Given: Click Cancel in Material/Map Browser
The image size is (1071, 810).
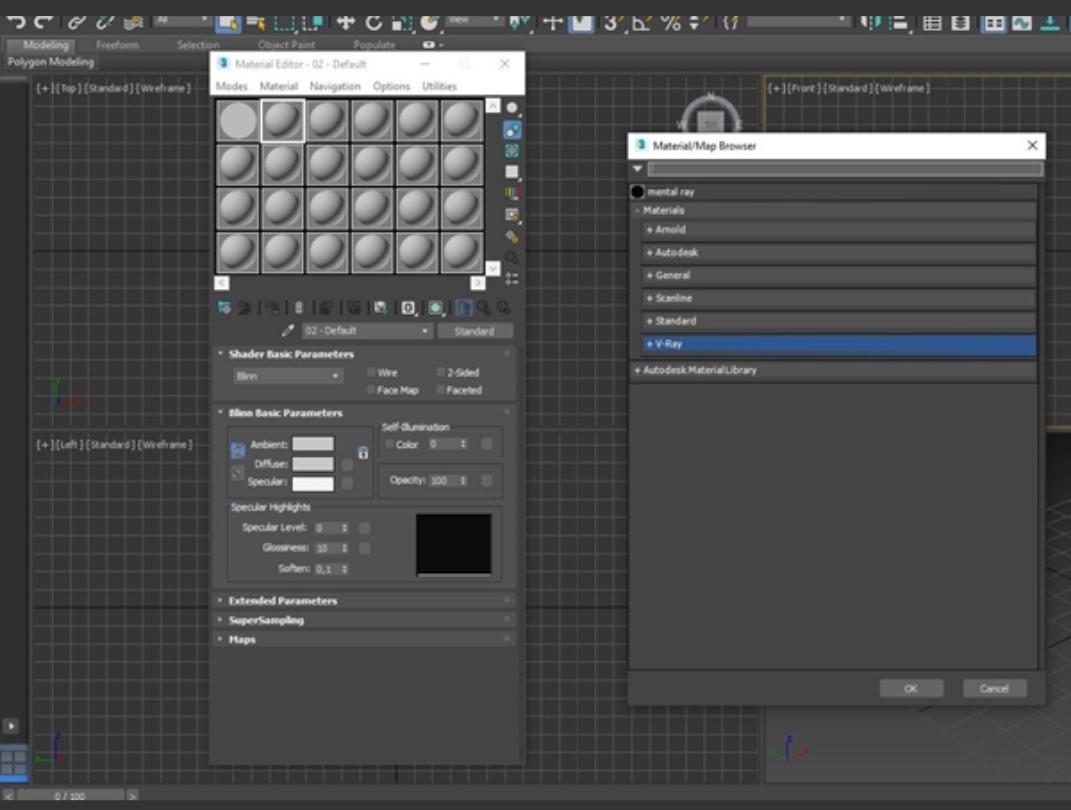Looking at the screenshot, I should click(x=994, y=688).
